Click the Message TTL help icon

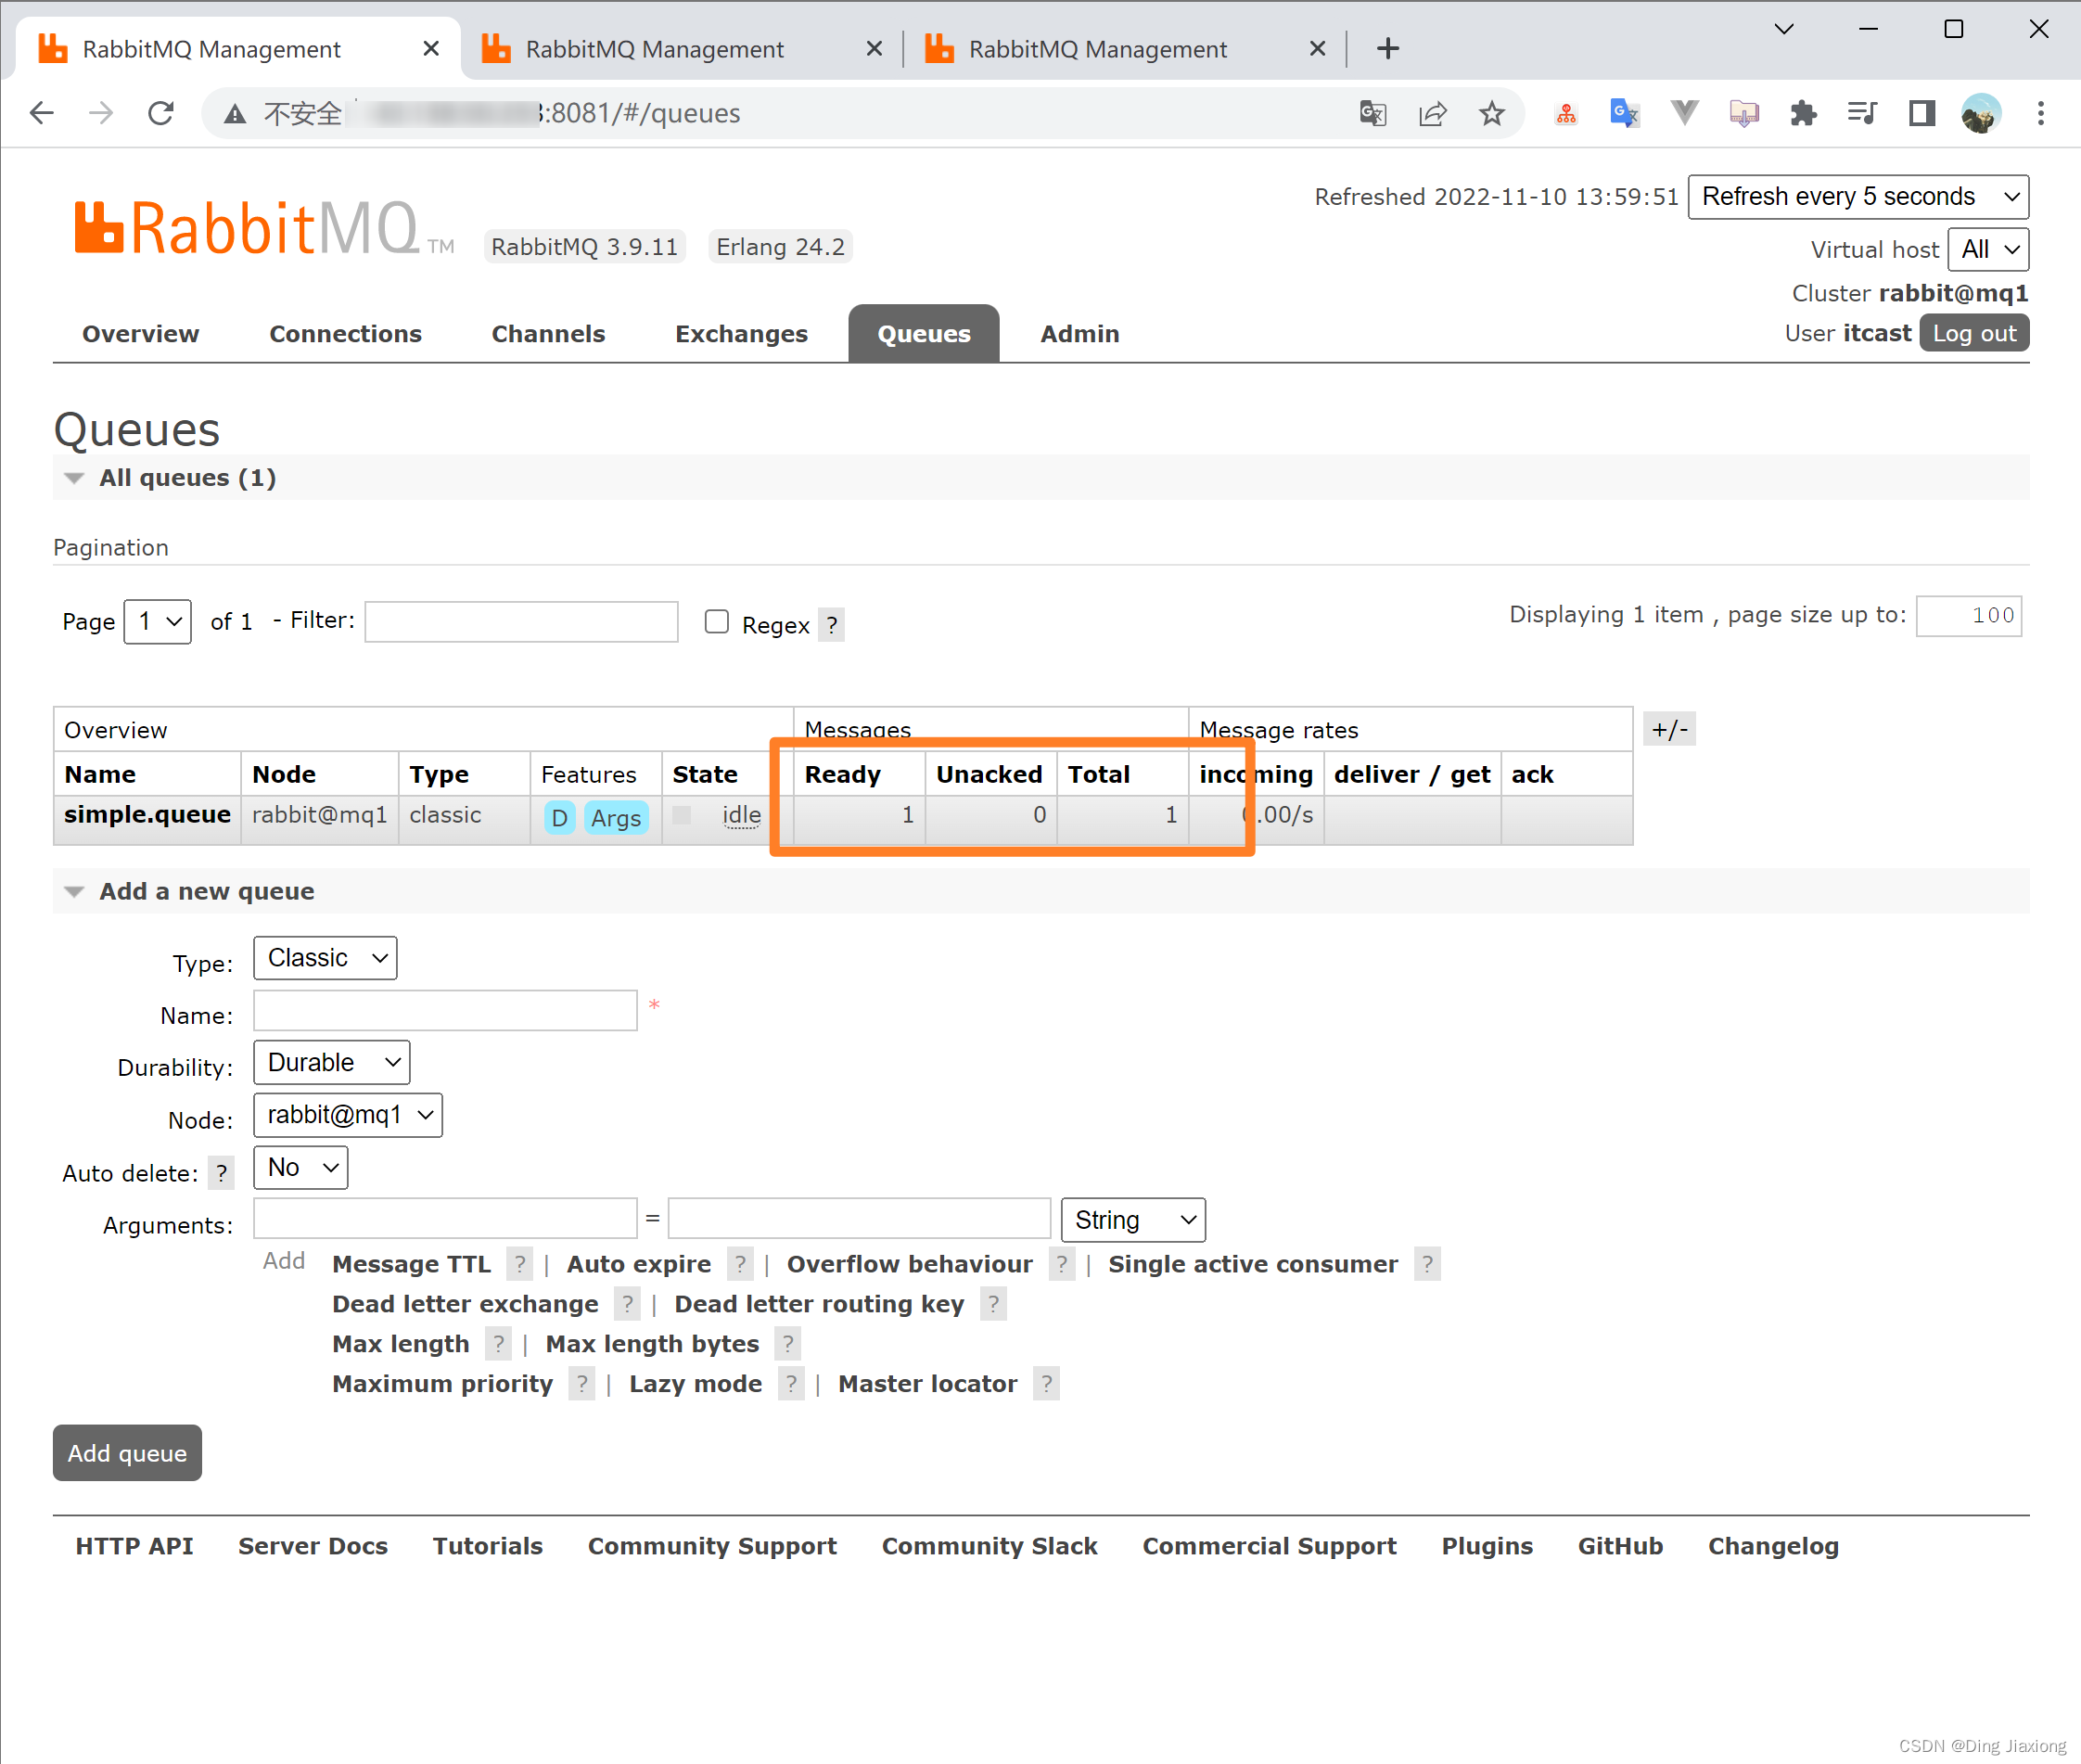pos(519,1264)
